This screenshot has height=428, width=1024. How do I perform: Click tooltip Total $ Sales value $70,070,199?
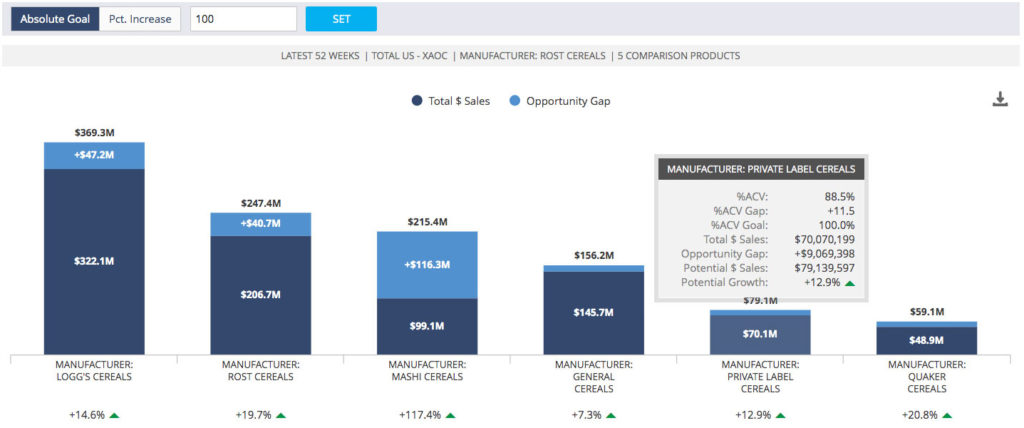pyautogui.click(x=824, y=239)
